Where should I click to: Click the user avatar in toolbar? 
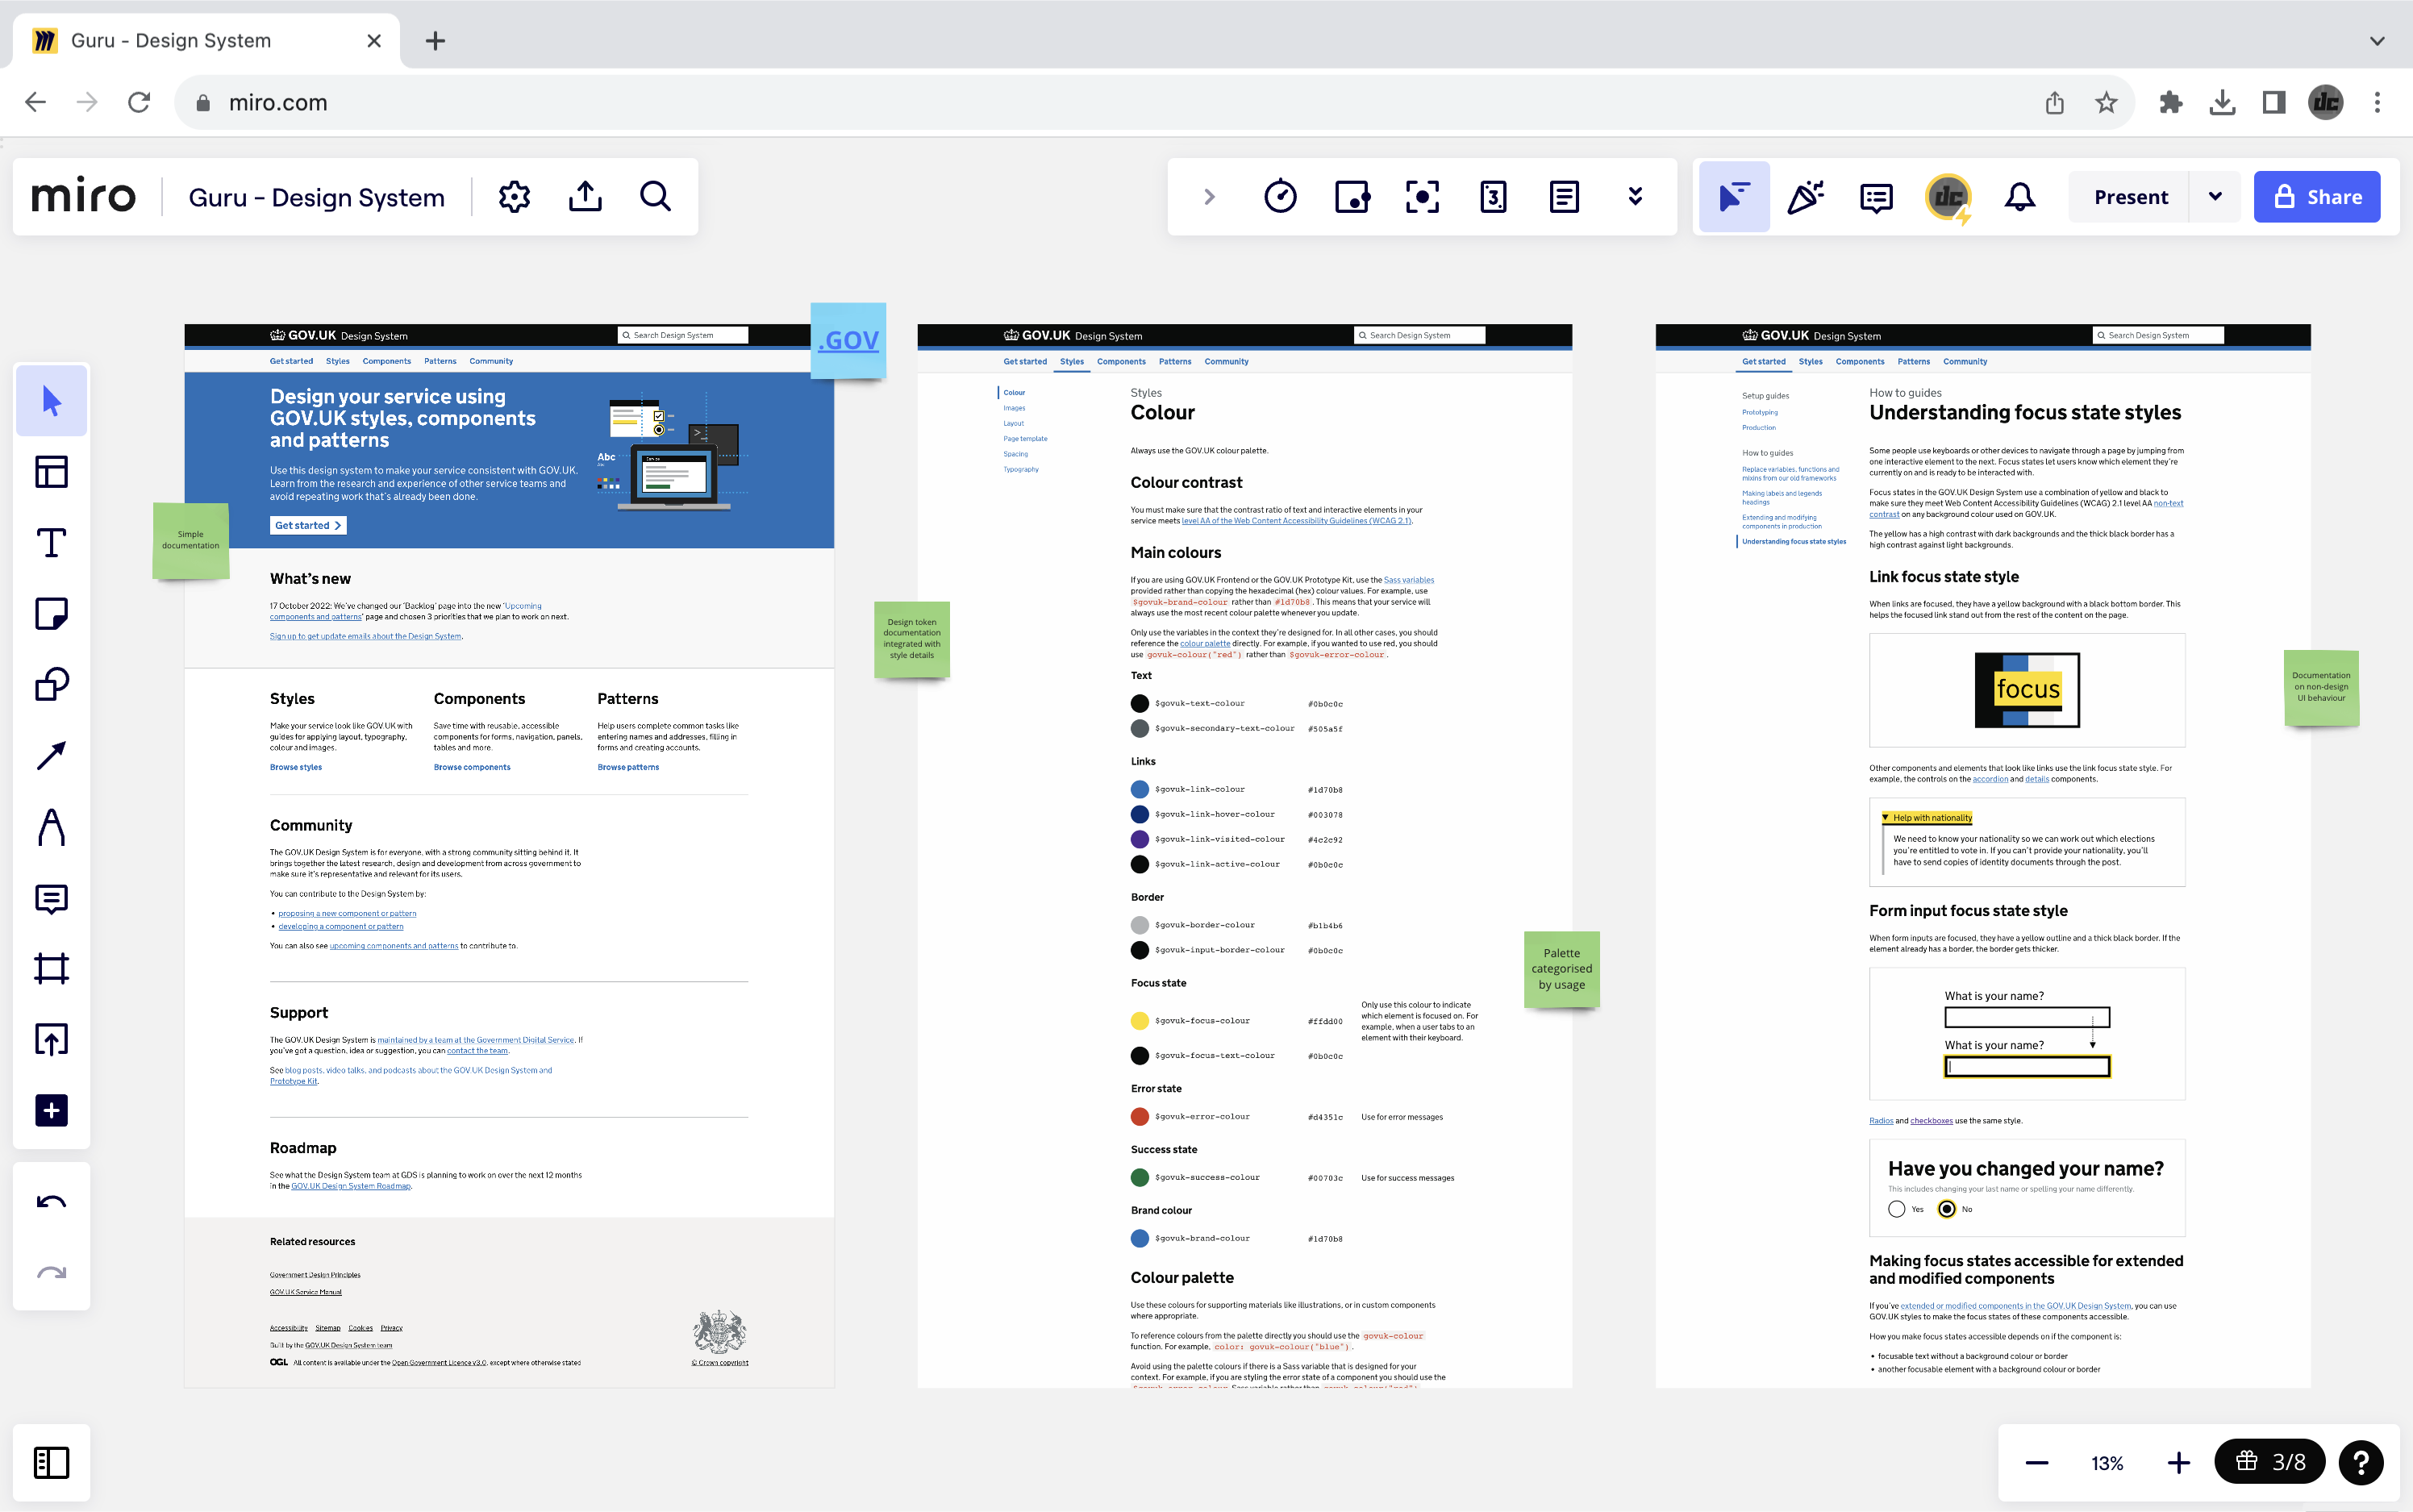1949,197
